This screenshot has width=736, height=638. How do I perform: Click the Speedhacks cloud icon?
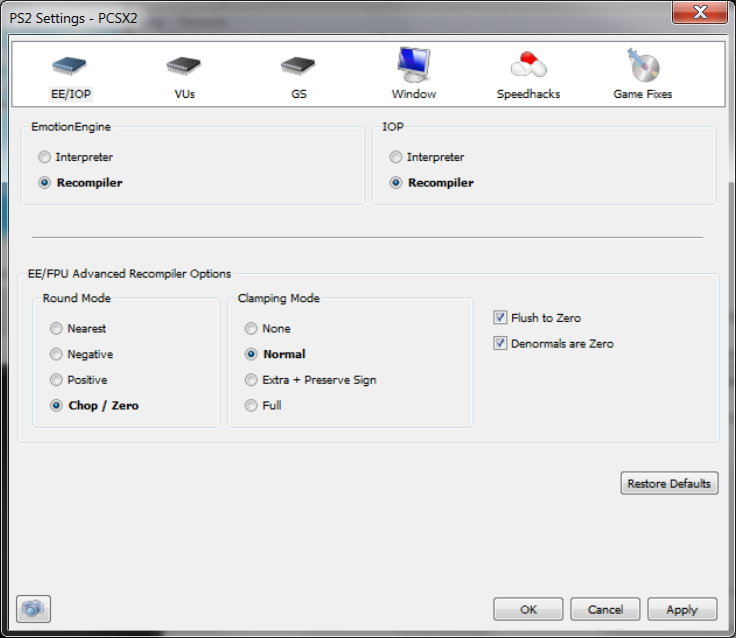529,64
